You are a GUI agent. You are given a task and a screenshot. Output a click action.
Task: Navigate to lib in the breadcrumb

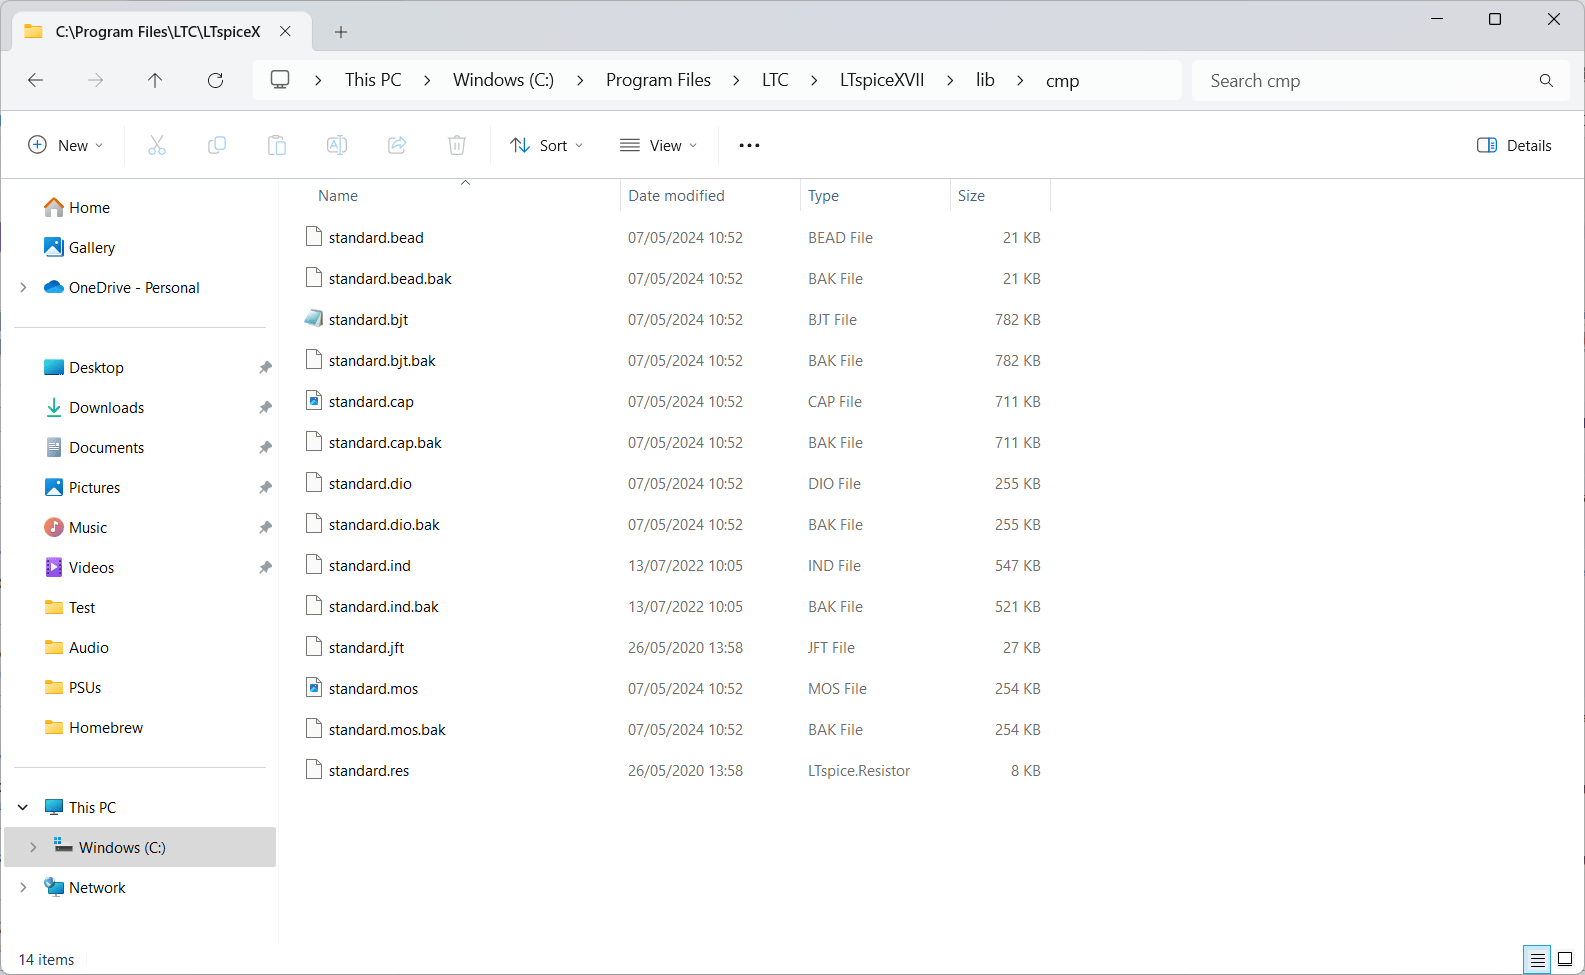click(985, 80)
